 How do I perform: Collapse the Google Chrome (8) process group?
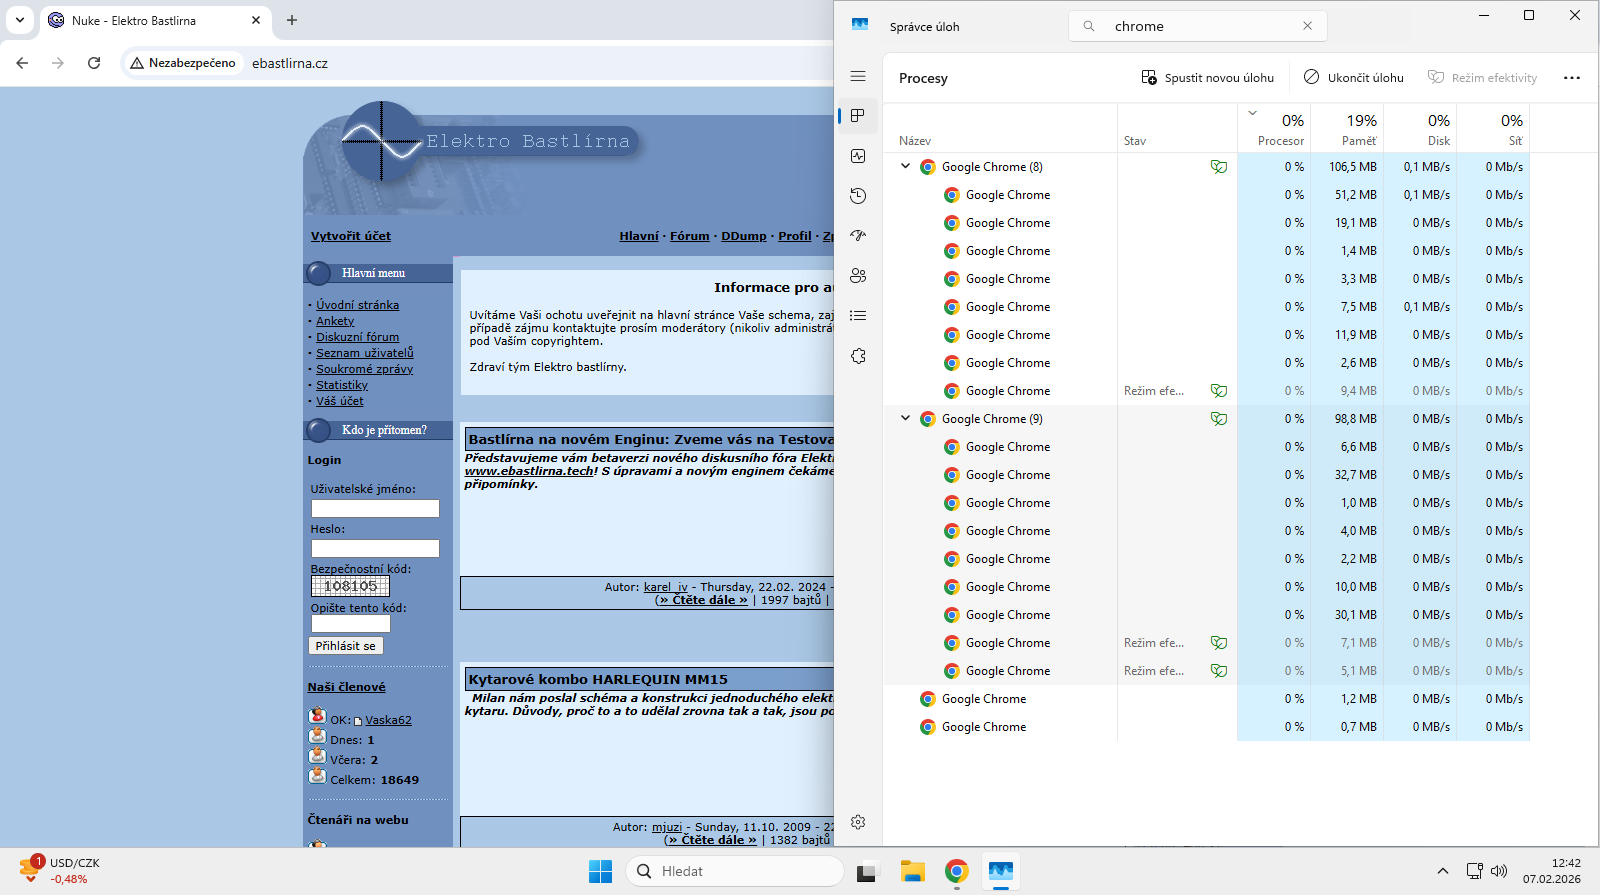pos(906,167)
